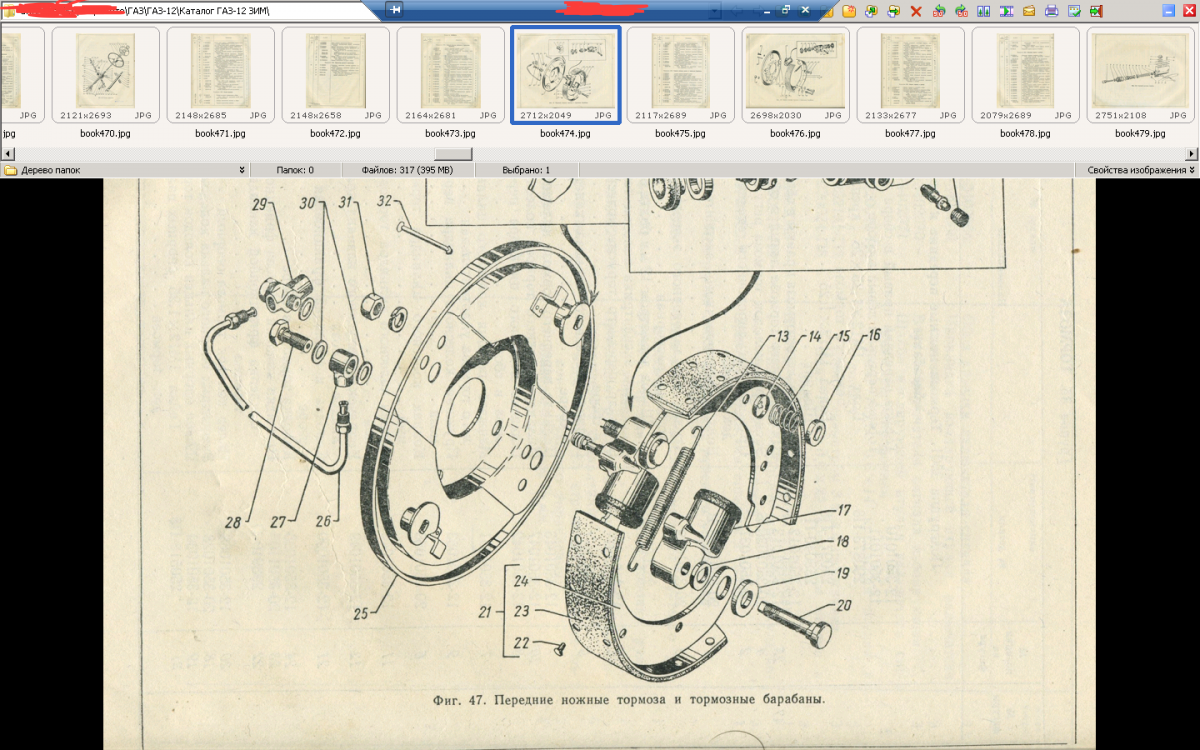The image size is (1200, 750).
Task: Rotate image left 90 degrees
Action: point(939,11)
